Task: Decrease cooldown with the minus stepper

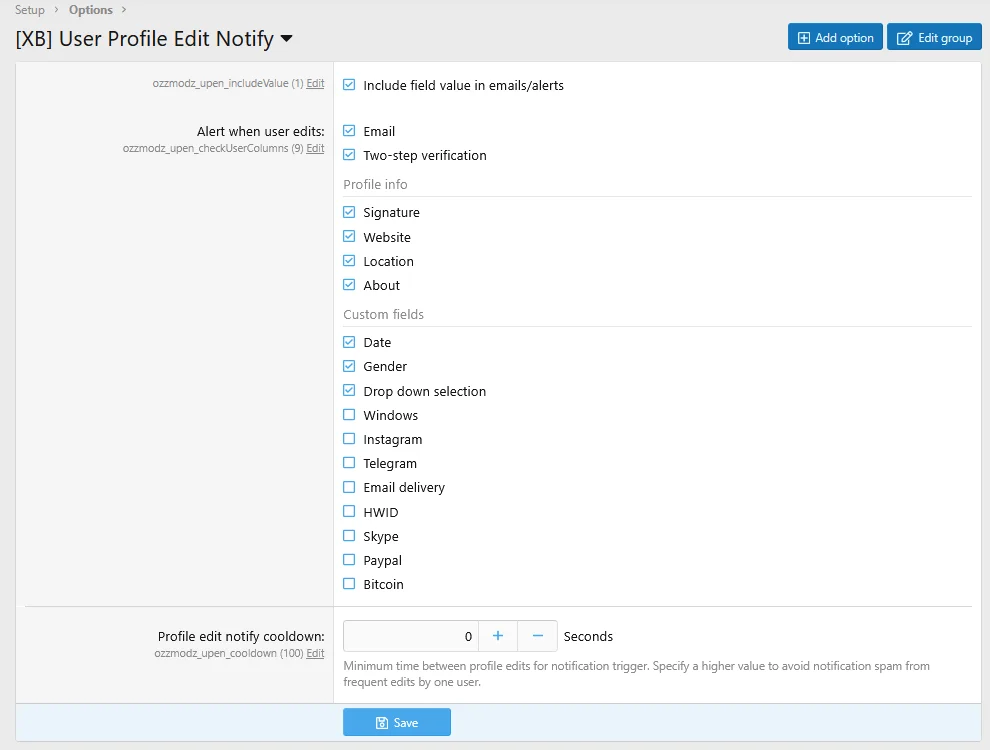Action: 537,636
